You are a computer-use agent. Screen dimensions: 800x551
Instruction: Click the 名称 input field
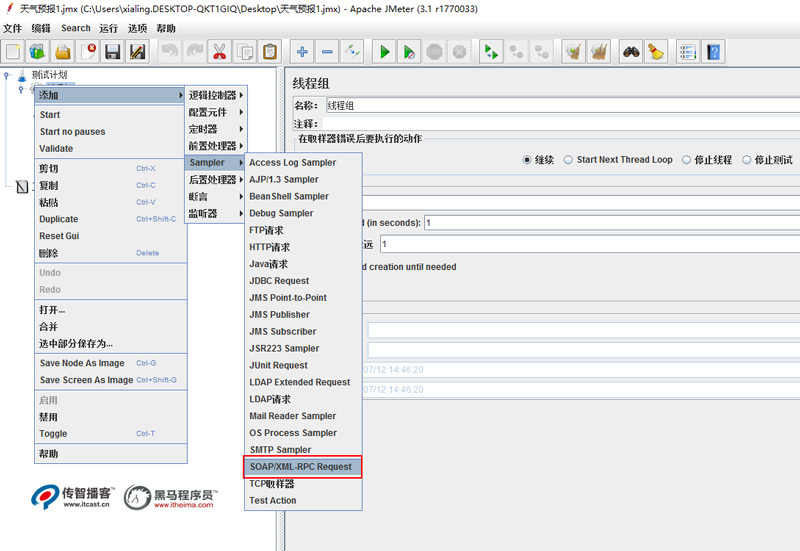coord(562,106)
